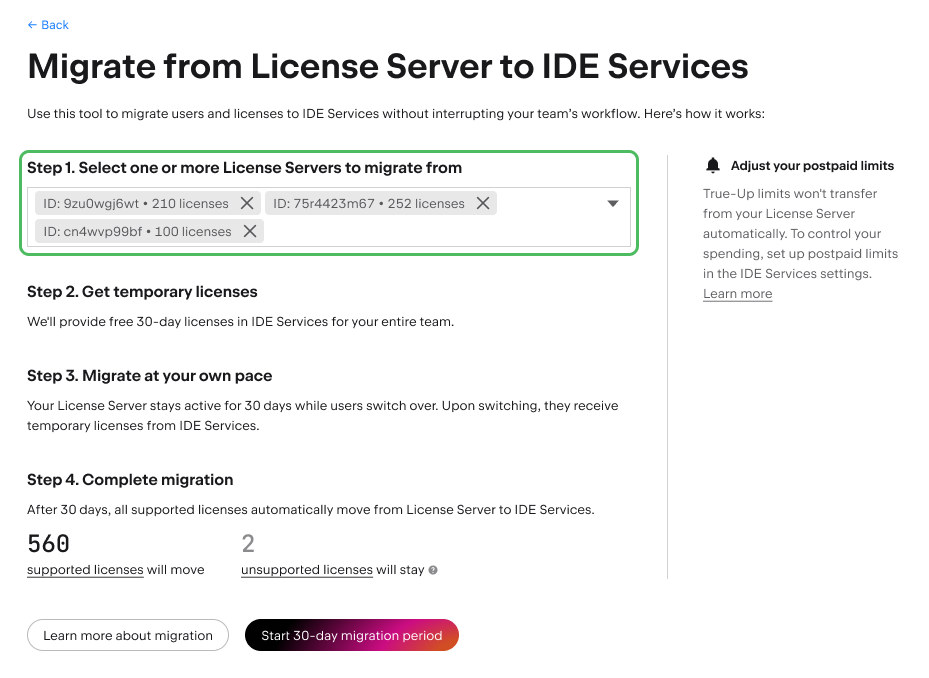Viewport: 929px width, 678px height.
Task: Select the chip showing 252 licenses
Action: [x=370, y=203]
